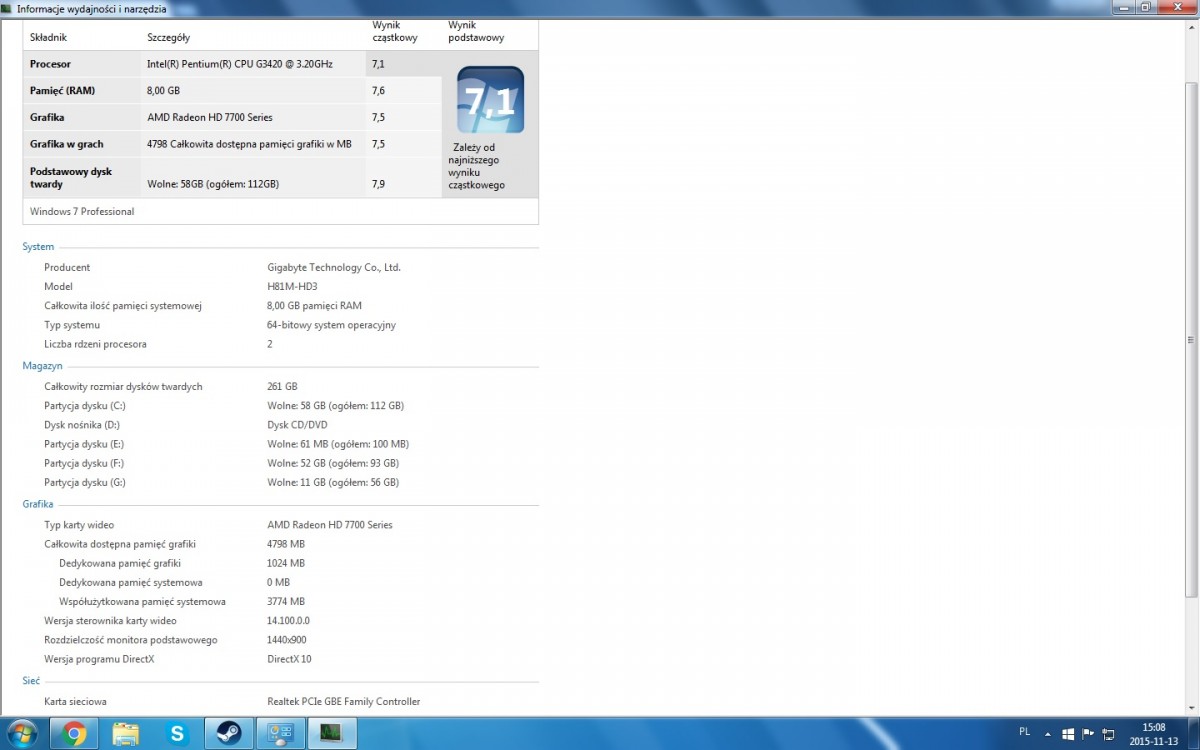Select 'Partycja dysku (C:)' label
This screenshot has height=750, width=1200.
pyautogui.click(x=84, y=406)
